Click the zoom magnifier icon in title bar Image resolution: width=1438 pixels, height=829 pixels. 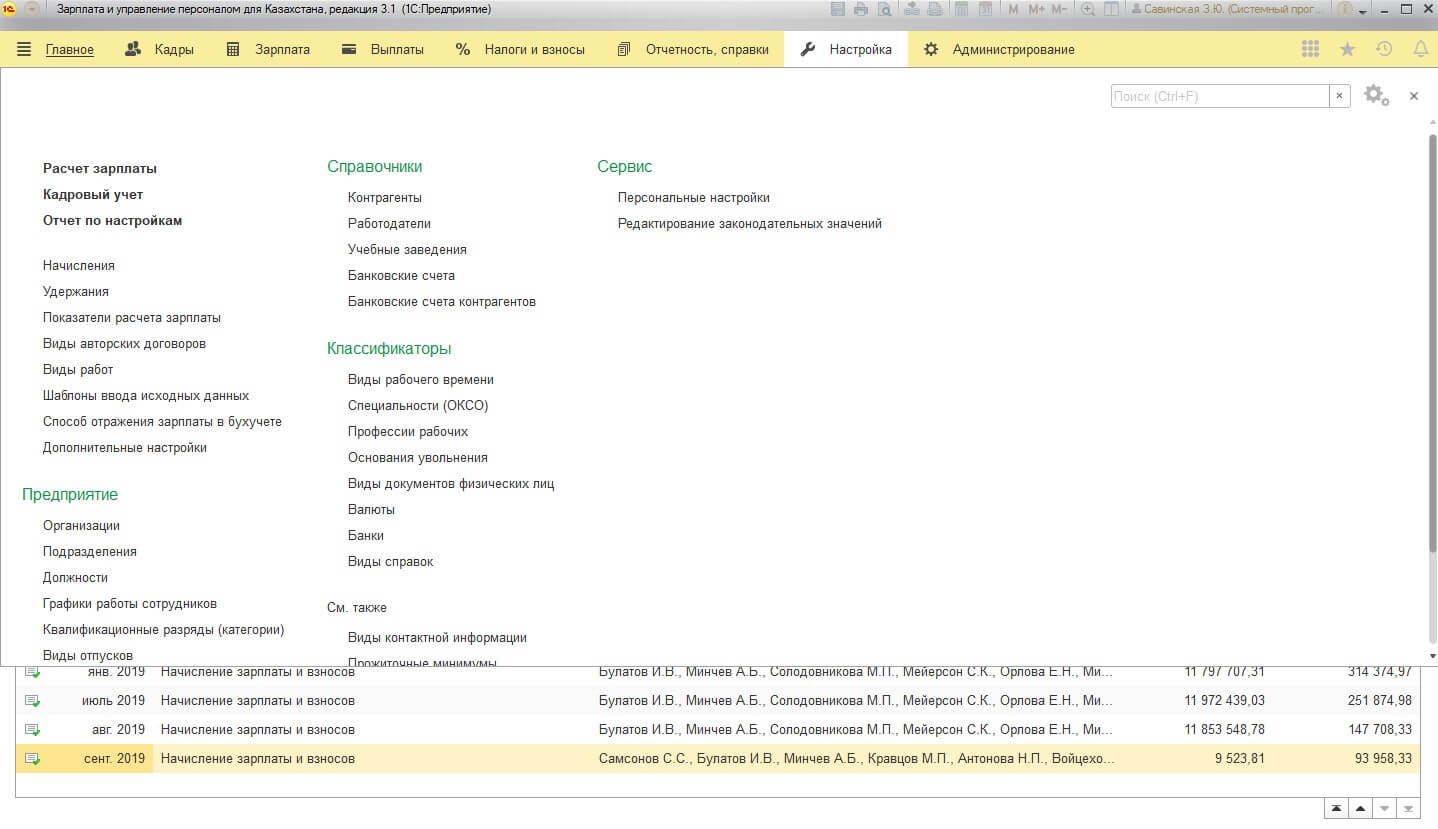click(1087, 9)
